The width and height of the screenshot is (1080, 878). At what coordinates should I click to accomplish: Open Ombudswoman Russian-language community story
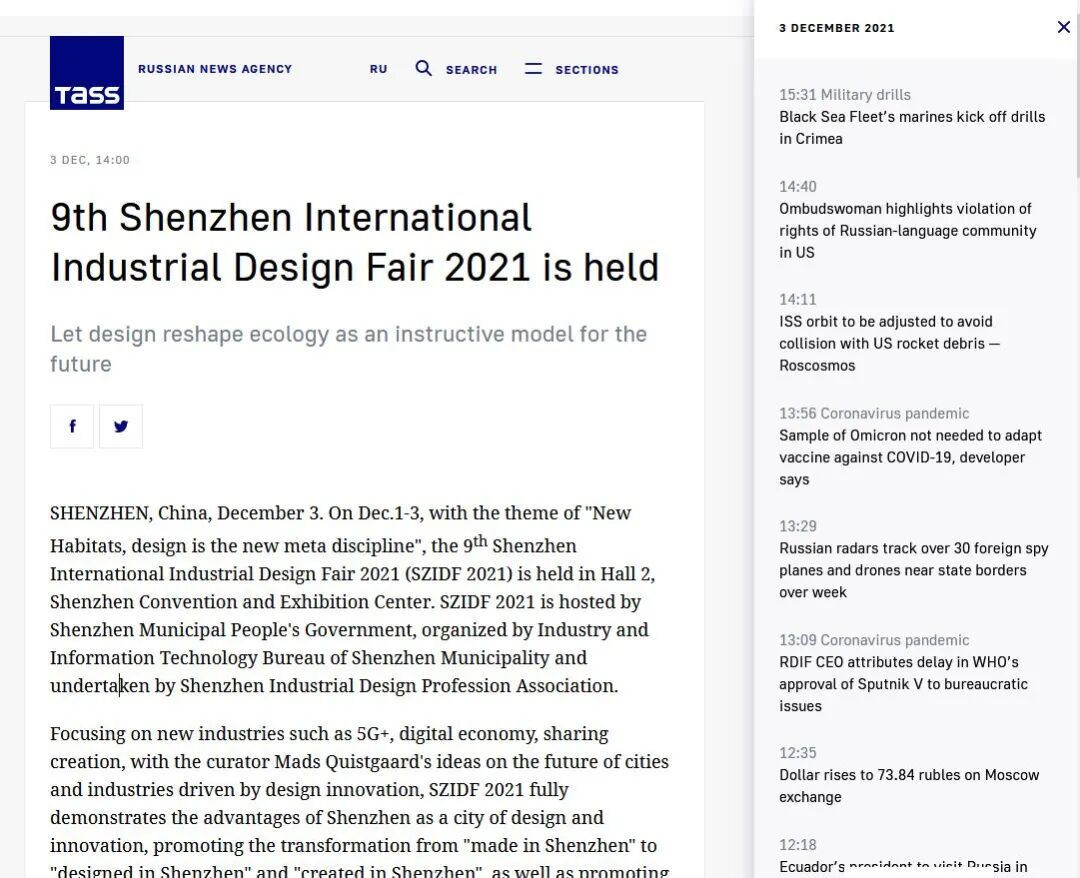click(908, 231)
